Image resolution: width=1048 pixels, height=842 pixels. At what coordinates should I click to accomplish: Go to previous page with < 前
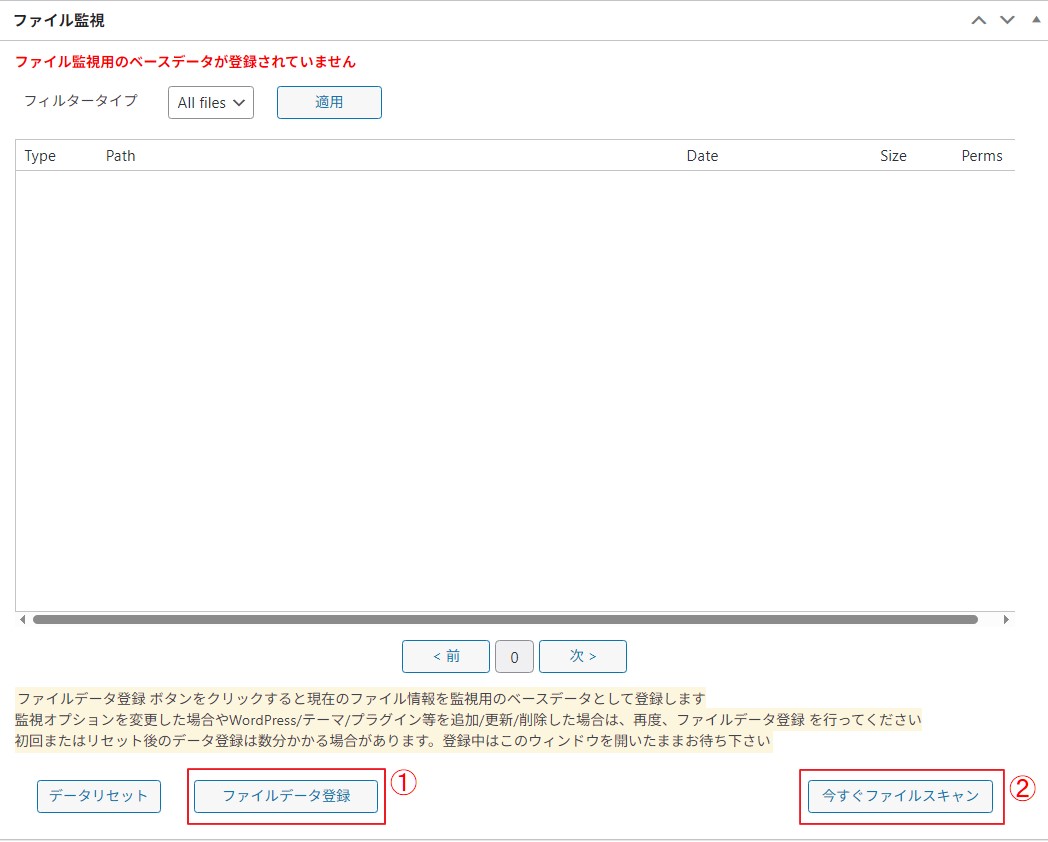tap(446, 657)
